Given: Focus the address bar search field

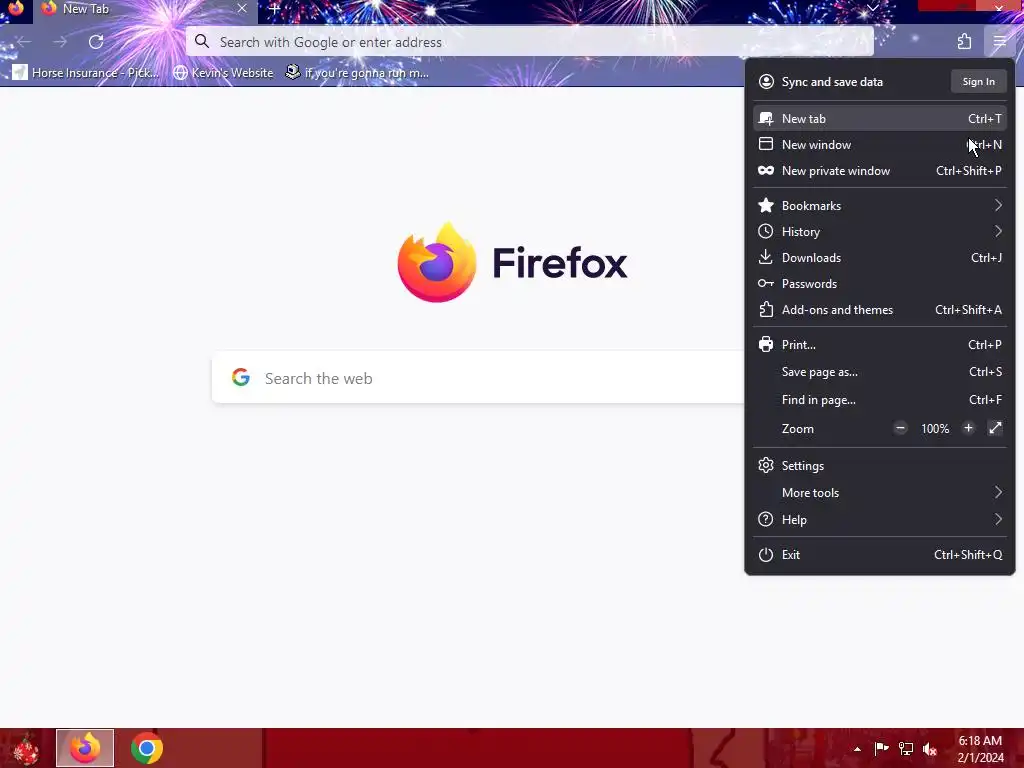Looking at the screenshot, I should point(530,42).
